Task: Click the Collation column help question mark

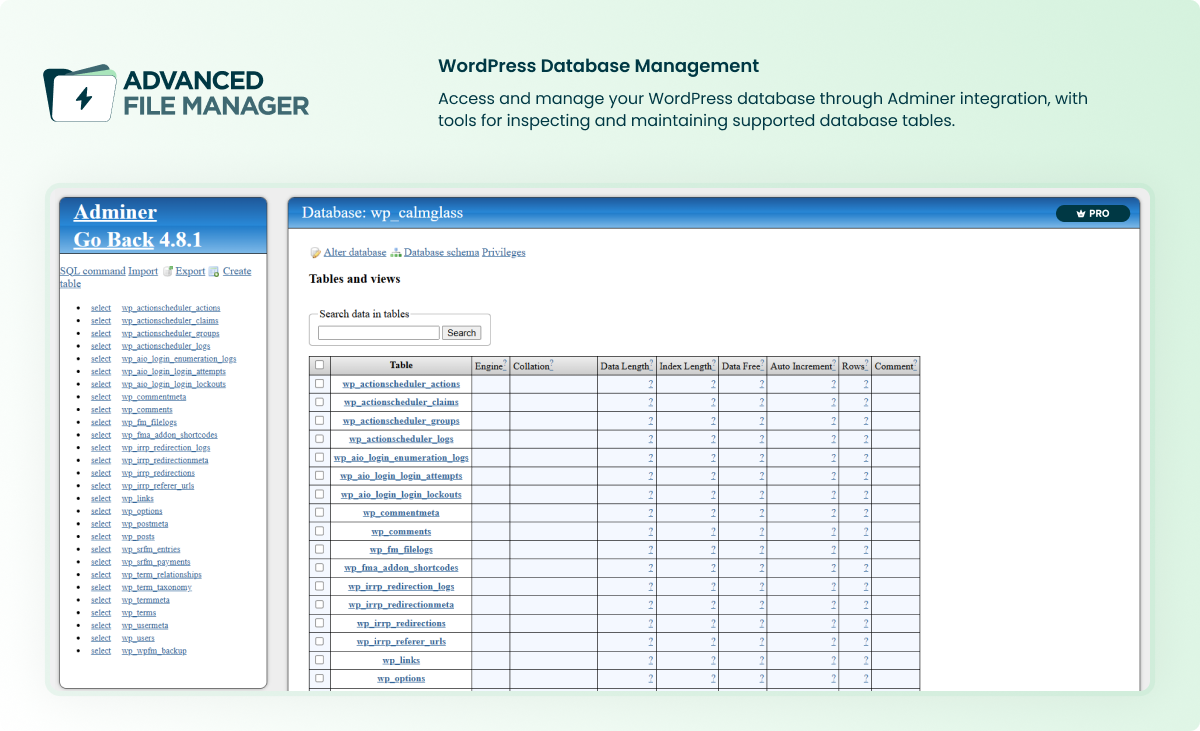Action: 551,364
